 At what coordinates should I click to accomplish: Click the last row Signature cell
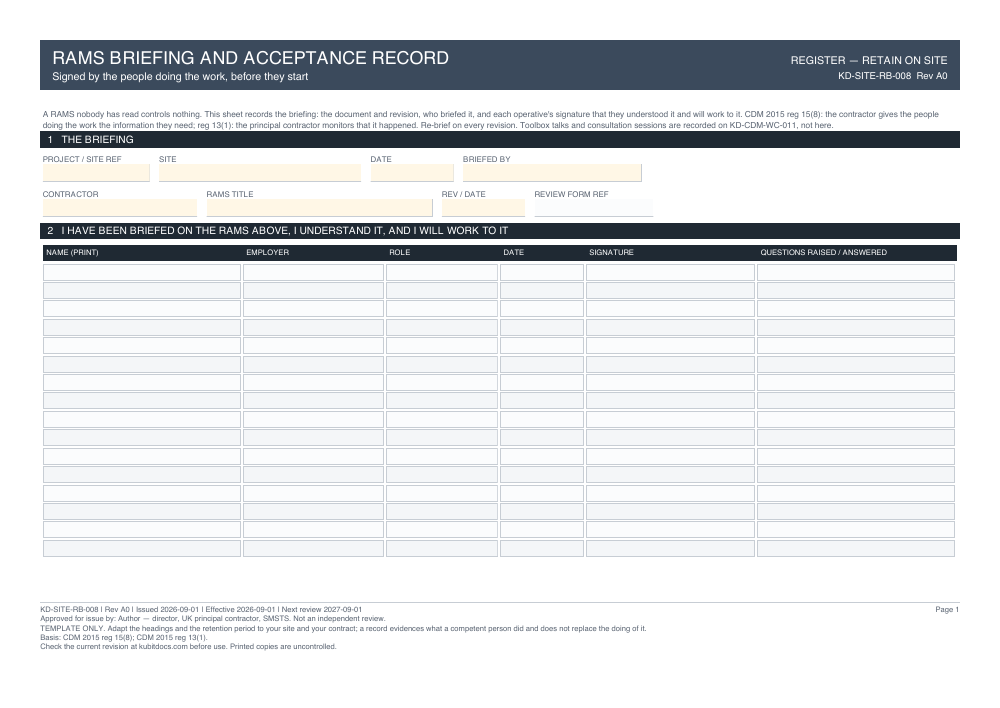670,549
